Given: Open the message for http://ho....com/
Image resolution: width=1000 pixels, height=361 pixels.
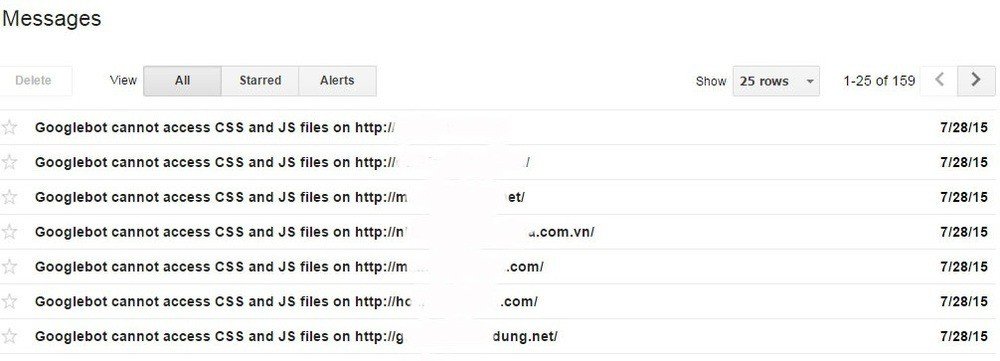Looking at the screenshot, I should [286, 301].
